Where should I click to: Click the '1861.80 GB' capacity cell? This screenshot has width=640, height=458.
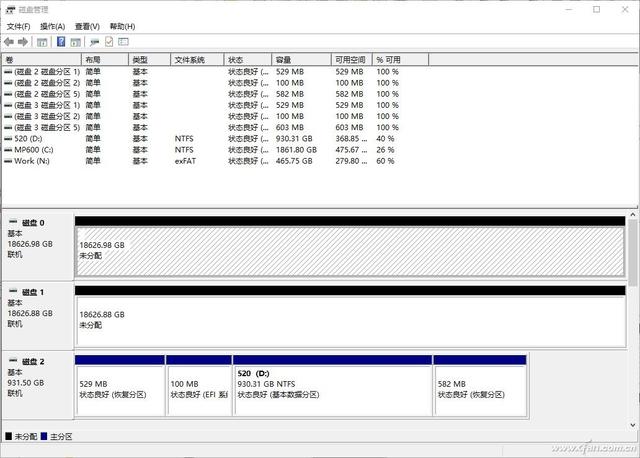[296, 150]
